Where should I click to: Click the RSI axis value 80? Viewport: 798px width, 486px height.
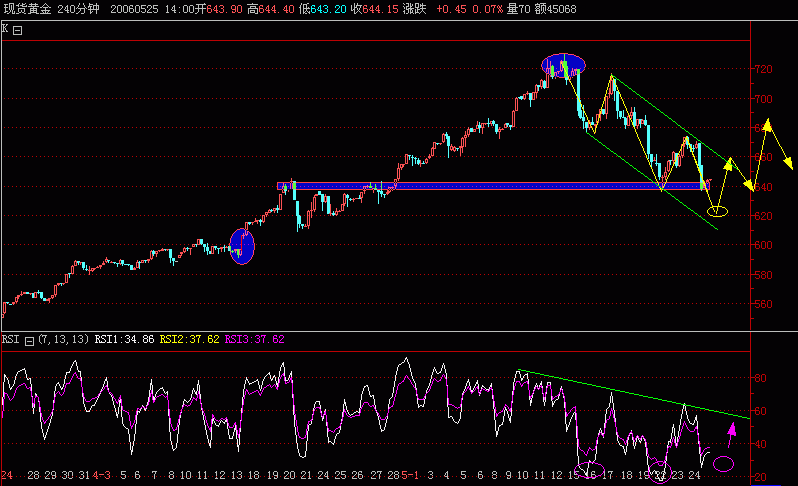pyautogui.click(x=760, y=379)
